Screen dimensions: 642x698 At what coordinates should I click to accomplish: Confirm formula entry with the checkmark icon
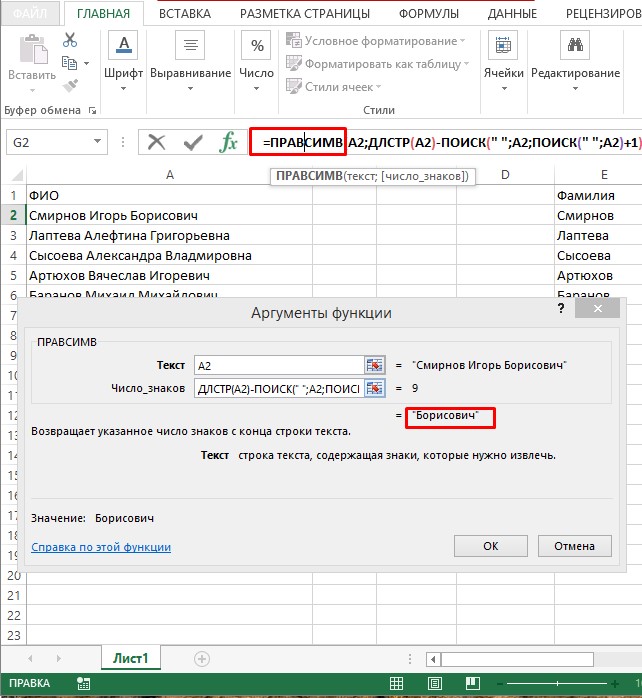click(x=193, y=142)
